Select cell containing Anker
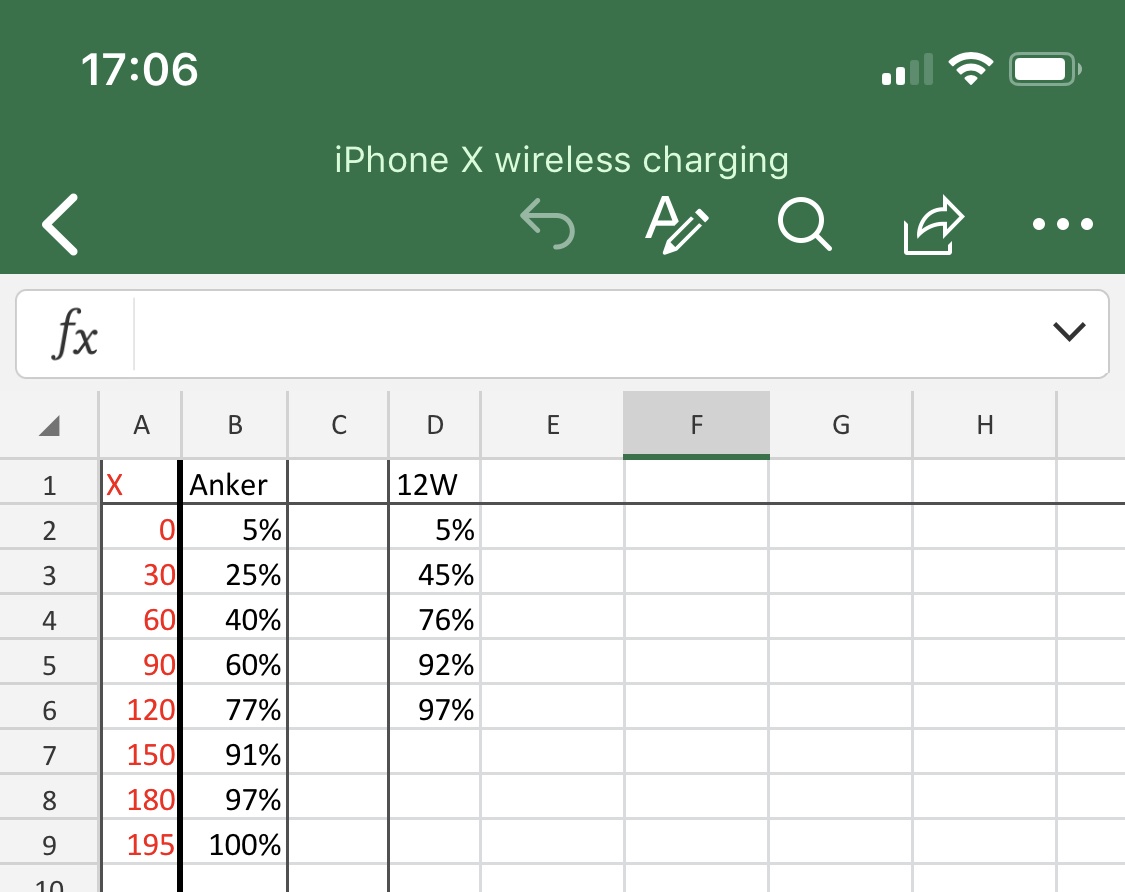Viewport: 1125px width, 892px height. [x=234, y=485]
